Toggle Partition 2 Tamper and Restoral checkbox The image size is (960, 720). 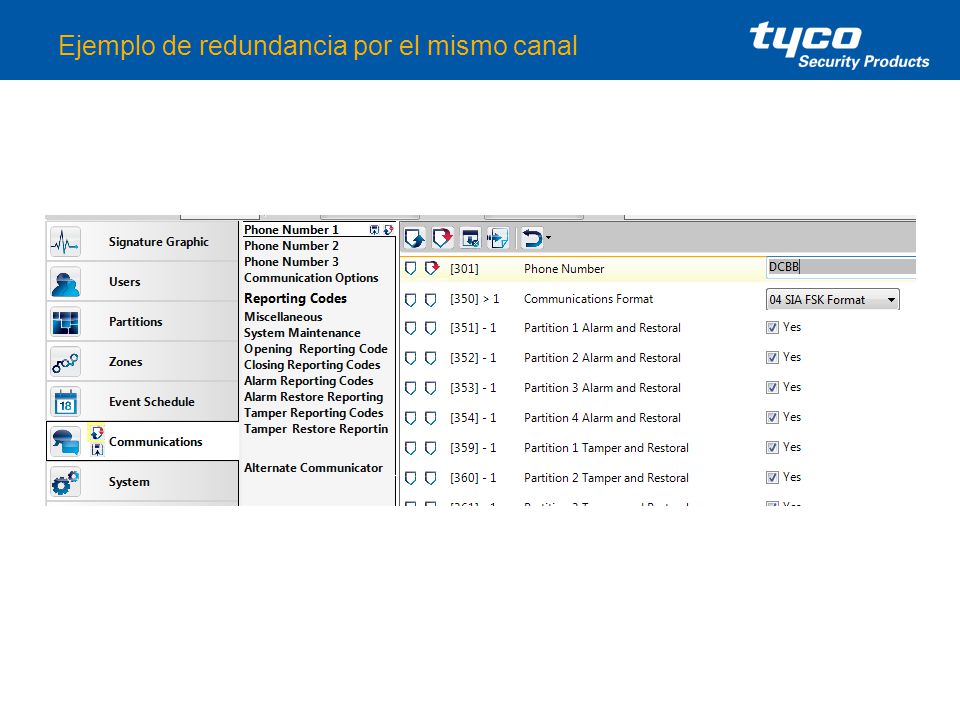[772, 478]
